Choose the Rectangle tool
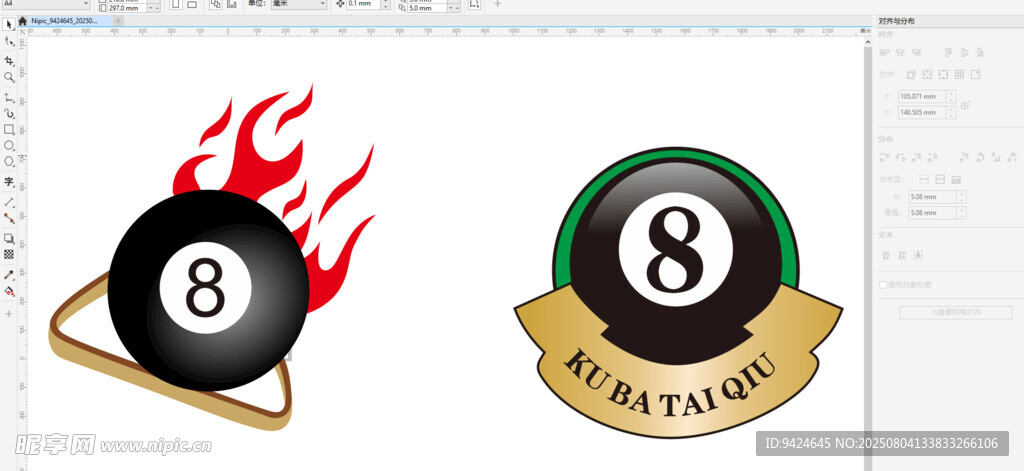Image resolution: width=1024 pixels, height=471 pixels. point(9,129)
